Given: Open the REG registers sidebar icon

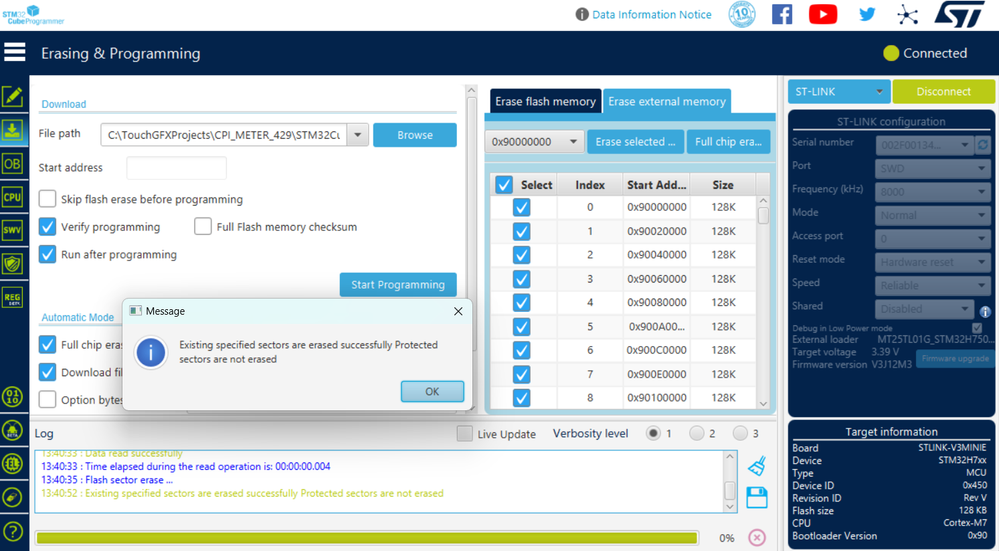Looking at the screenshot, I should pos(13,297).
